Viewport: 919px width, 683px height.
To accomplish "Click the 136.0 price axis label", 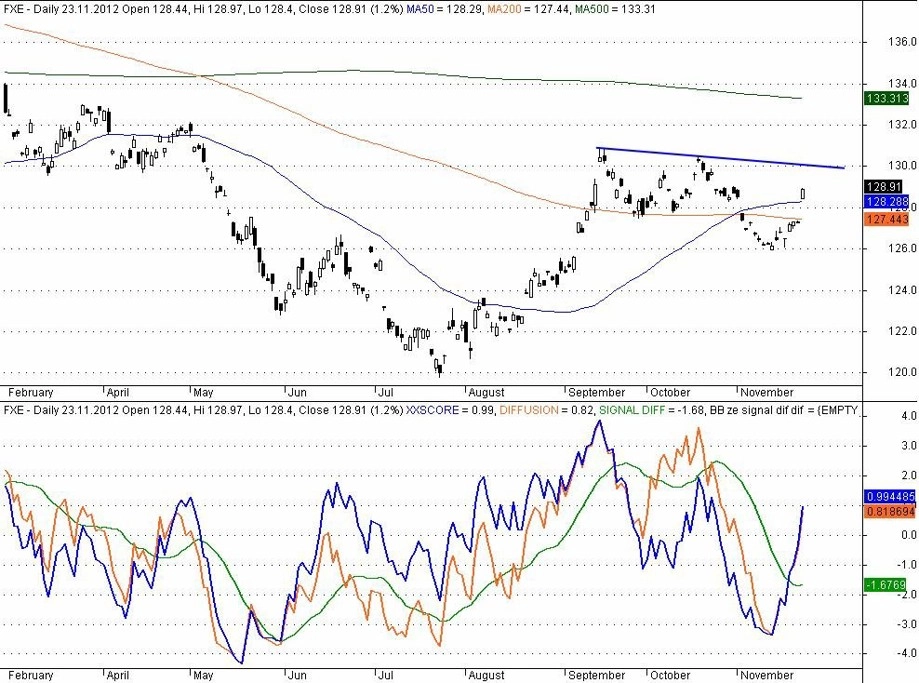I will 901,42.
